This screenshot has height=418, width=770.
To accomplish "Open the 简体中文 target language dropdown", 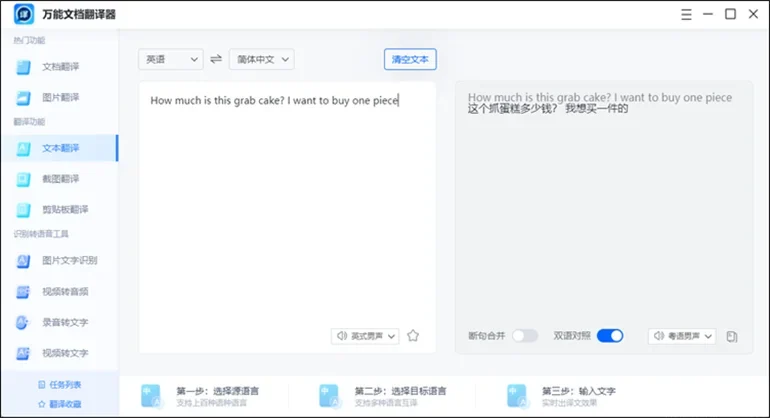I will (x=262, y=59).
